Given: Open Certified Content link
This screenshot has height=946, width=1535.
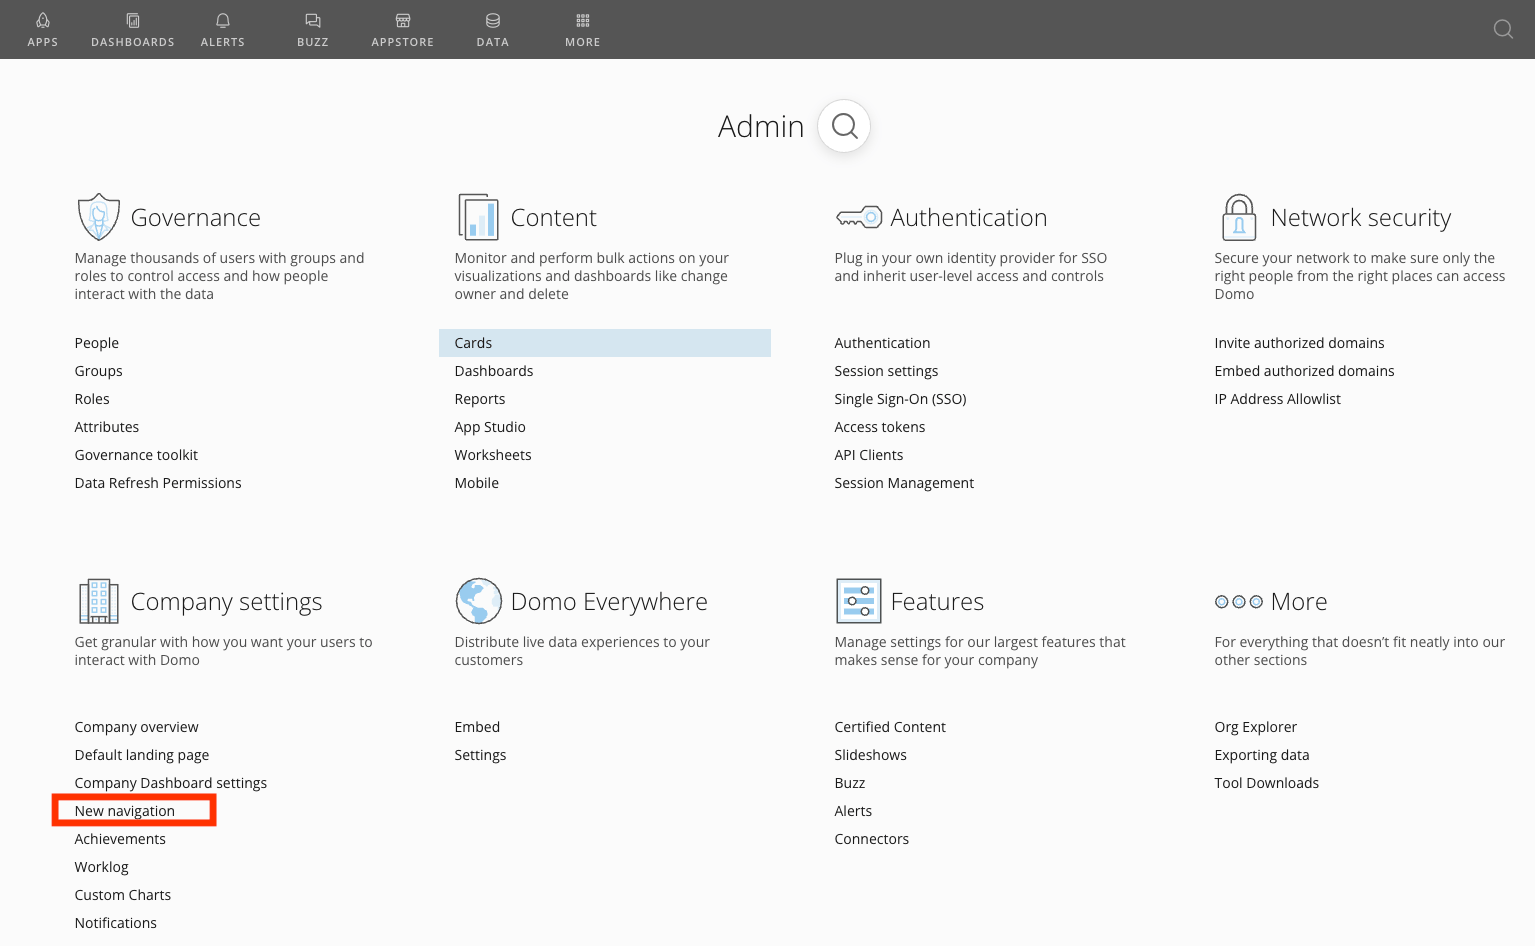Looking at the screenshot, I should (890, 727).
